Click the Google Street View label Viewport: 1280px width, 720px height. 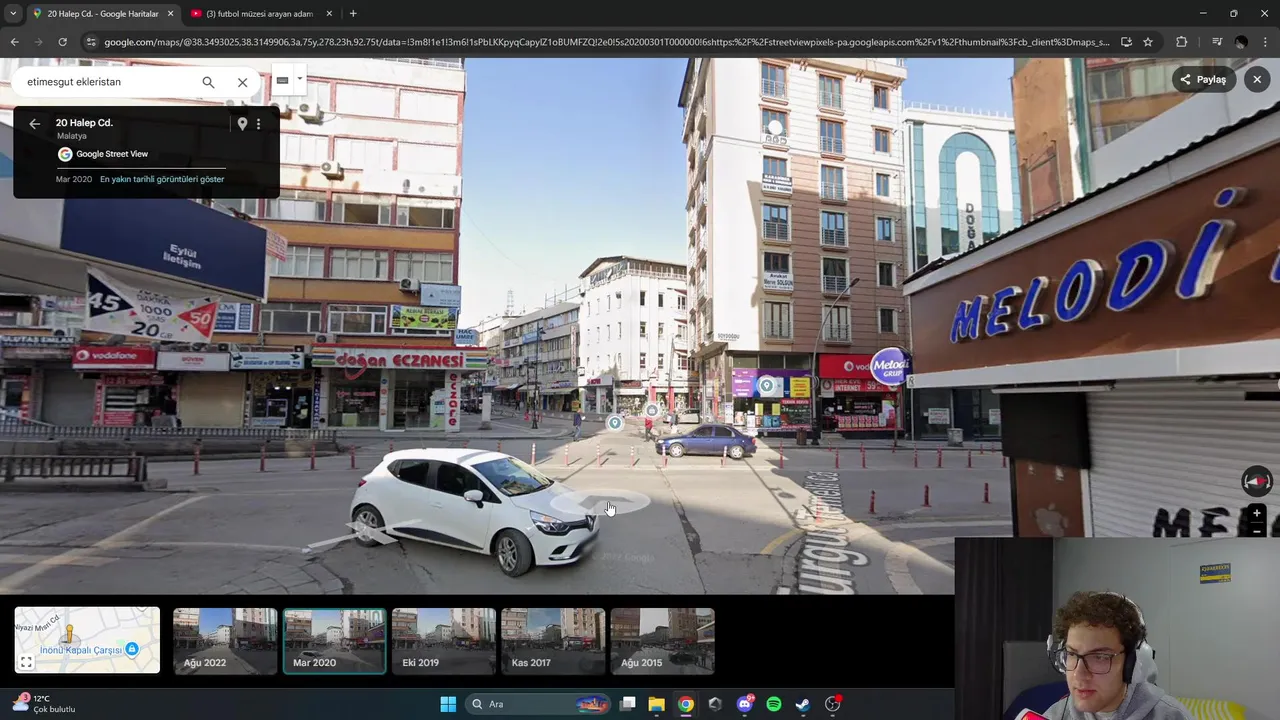coord(112,154)
